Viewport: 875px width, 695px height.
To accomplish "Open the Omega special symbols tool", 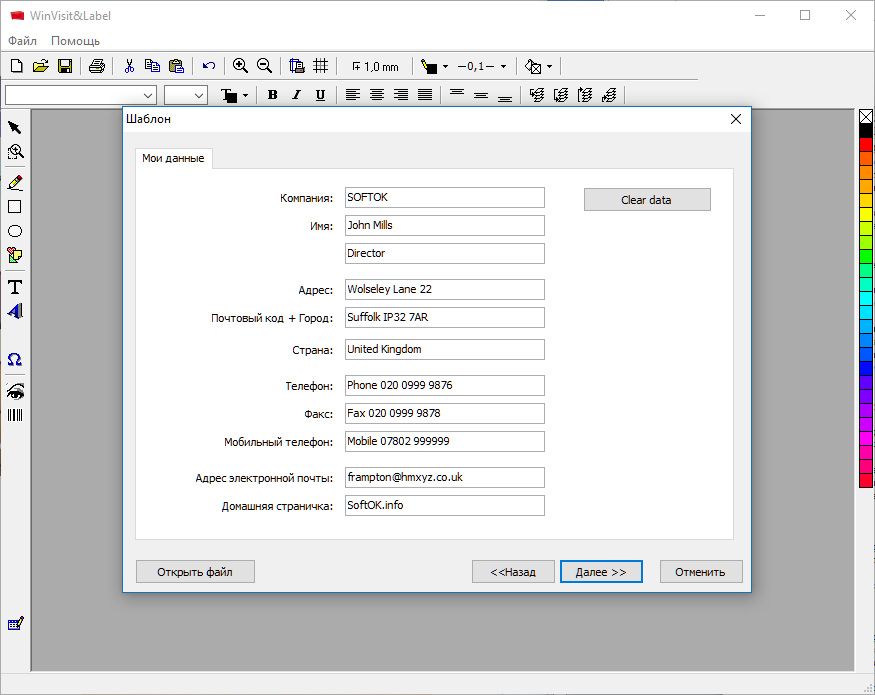I will coord(15,360).
